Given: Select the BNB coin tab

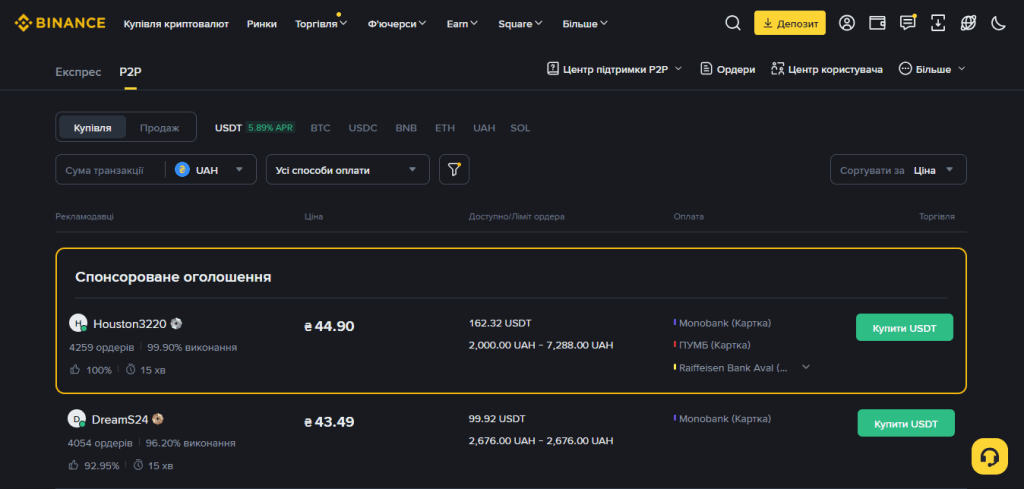Looking at the screenshot, I should pyautogui.click(x=406, y=128).
